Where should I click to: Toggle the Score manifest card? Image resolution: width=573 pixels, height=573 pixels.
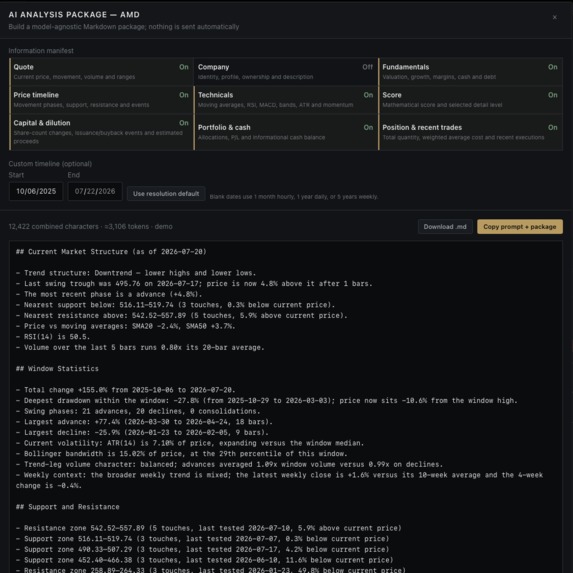(470, 100)
